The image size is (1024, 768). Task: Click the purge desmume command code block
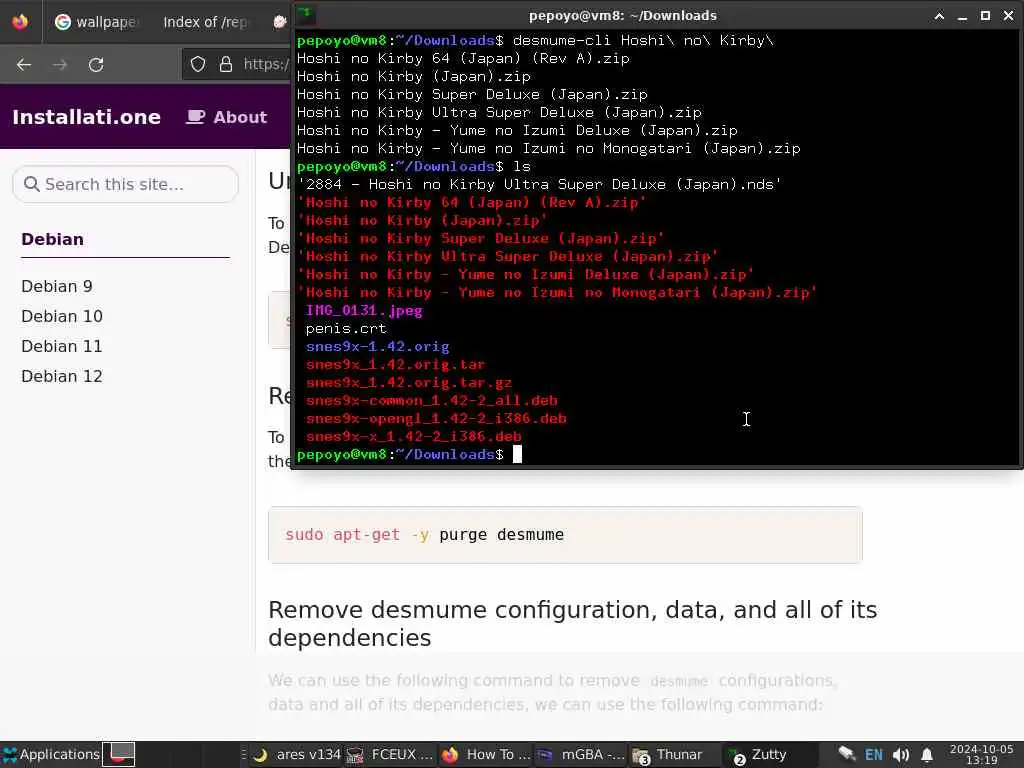pos(565,535)
